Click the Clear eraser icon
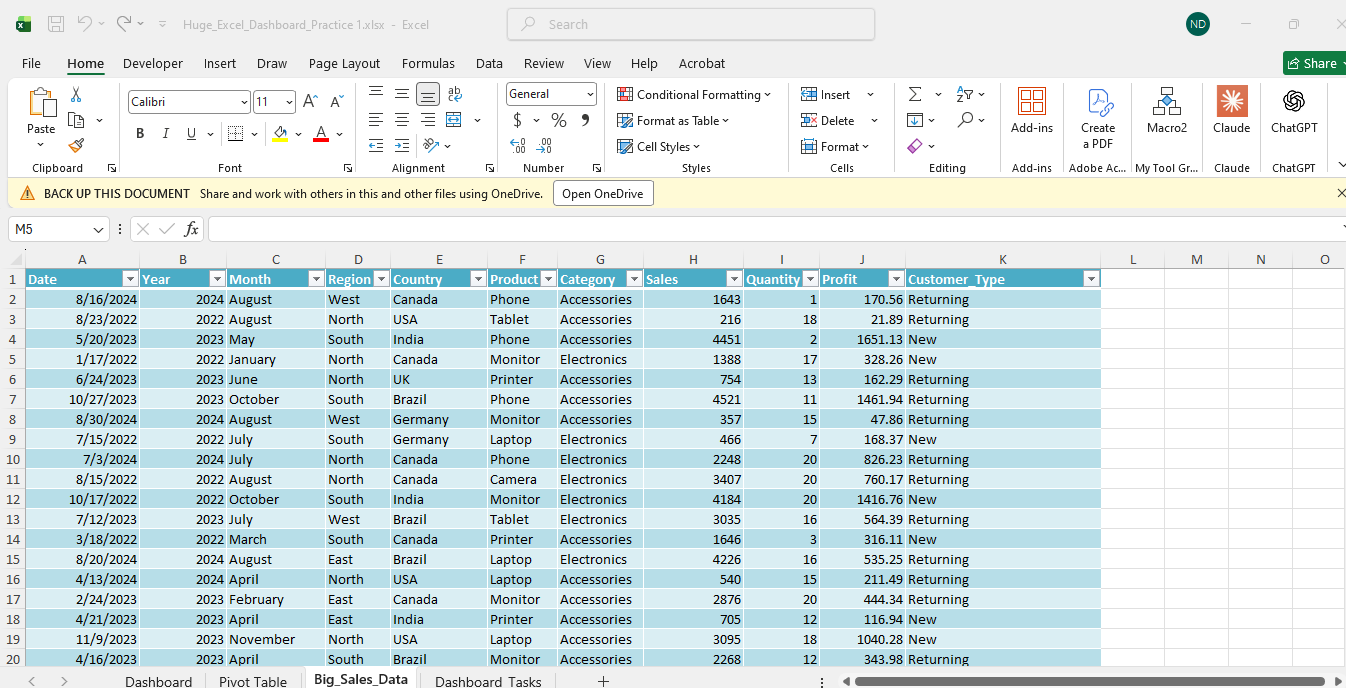 tap(915, 146)
